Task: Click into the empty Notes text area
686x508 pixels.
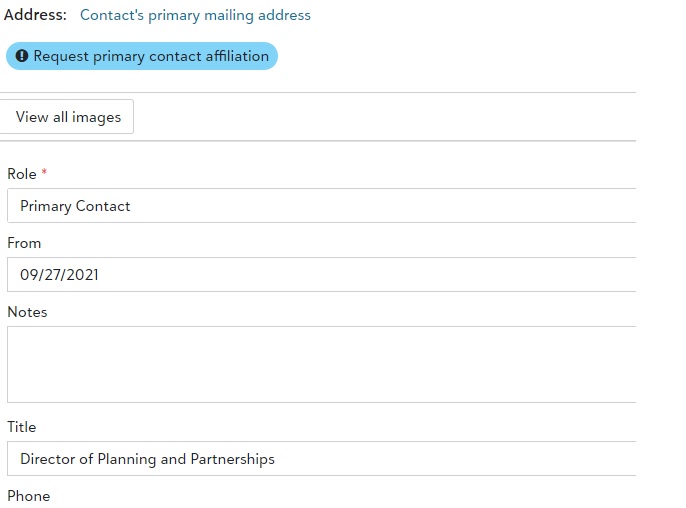Action: pyautogui.click(x=320, y=364)
